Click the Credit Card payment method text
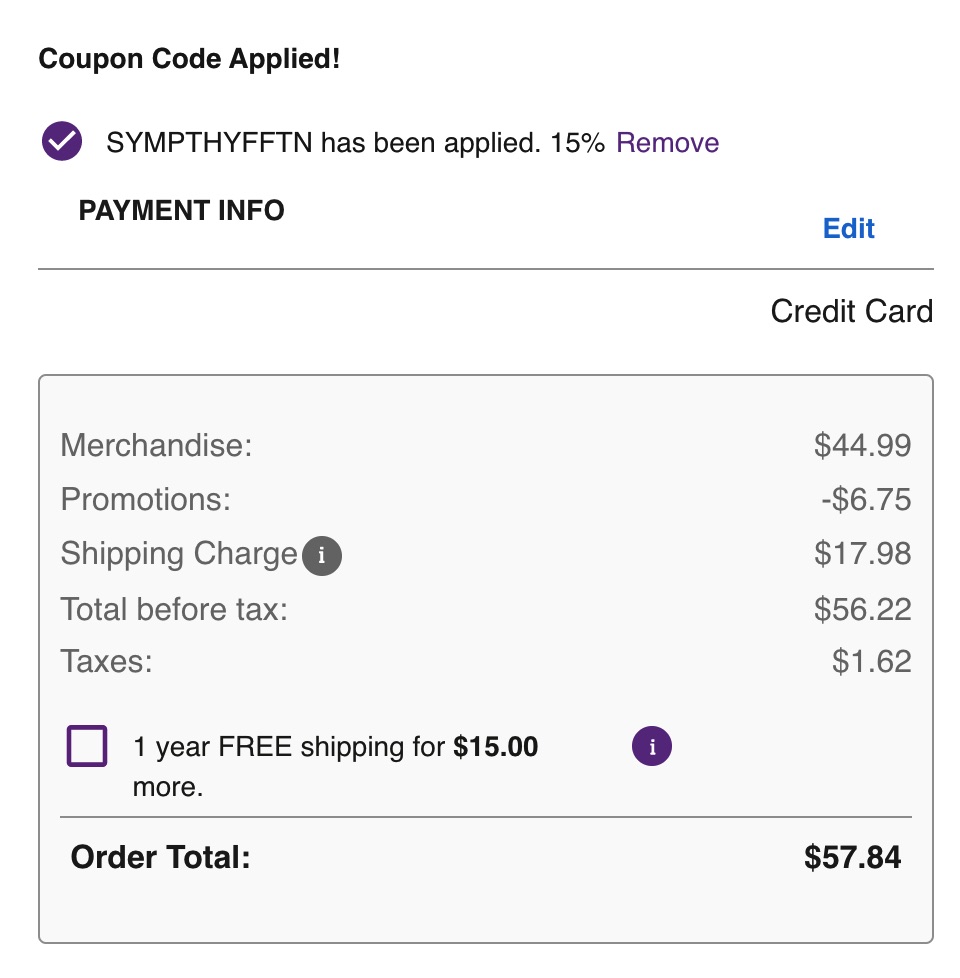 [x=851, y=311]
